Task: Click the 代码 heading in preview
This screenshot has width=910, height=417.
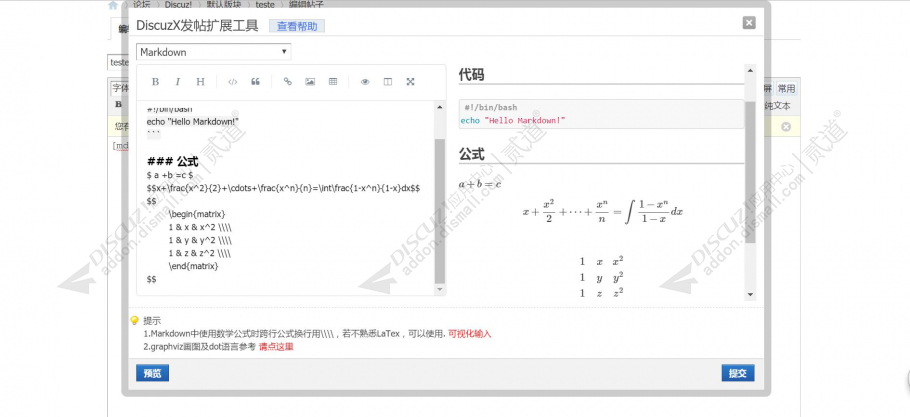Action: coord(471,74)
